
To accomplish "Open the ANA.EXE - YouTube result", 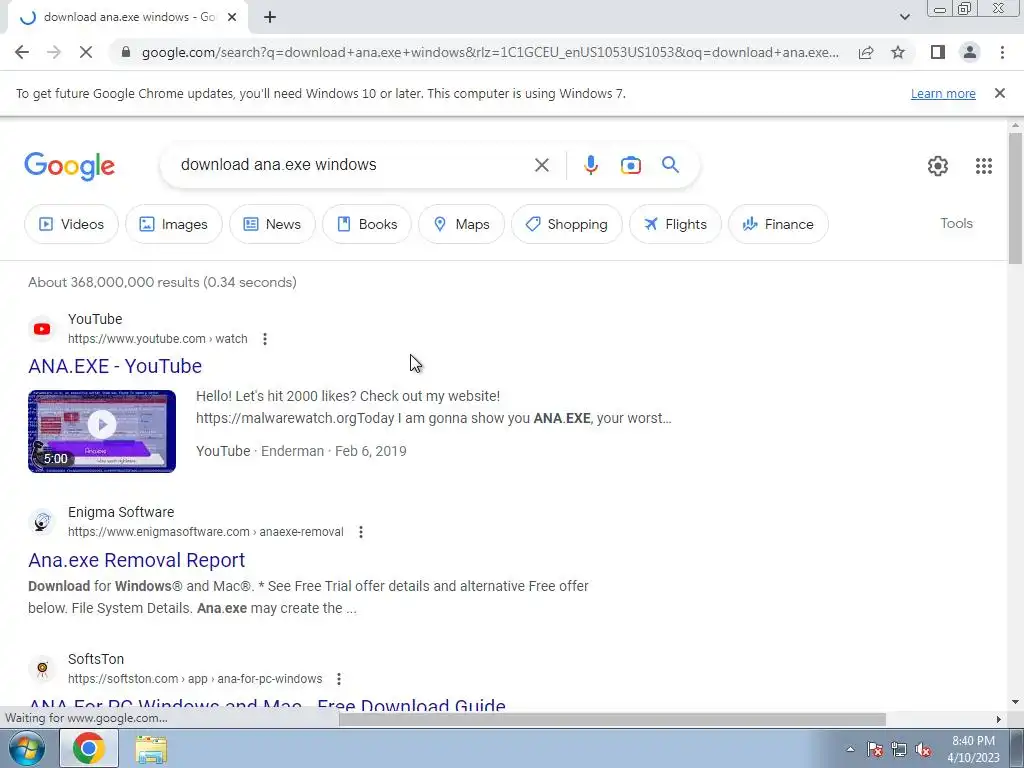I will click(115, 366).
